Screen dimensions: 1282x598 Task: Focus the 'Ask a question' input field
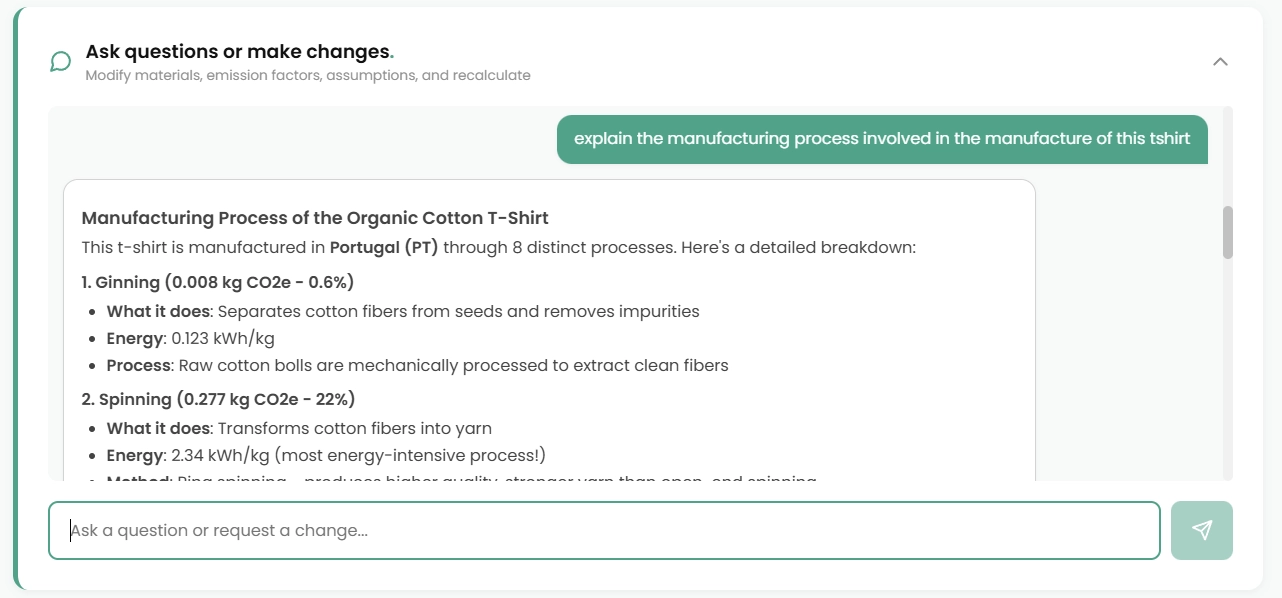[603, 530]
